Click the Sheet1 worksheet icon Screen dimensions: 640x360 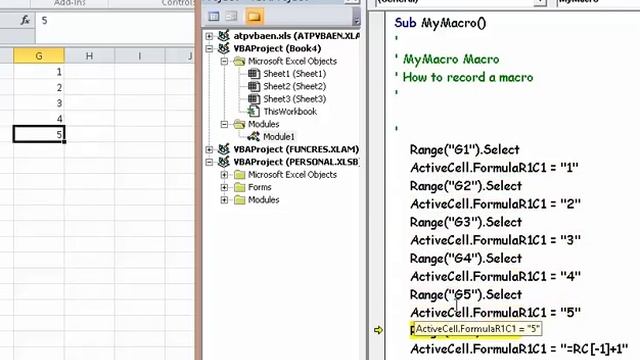pyautogui.click(x=254, y=74)
